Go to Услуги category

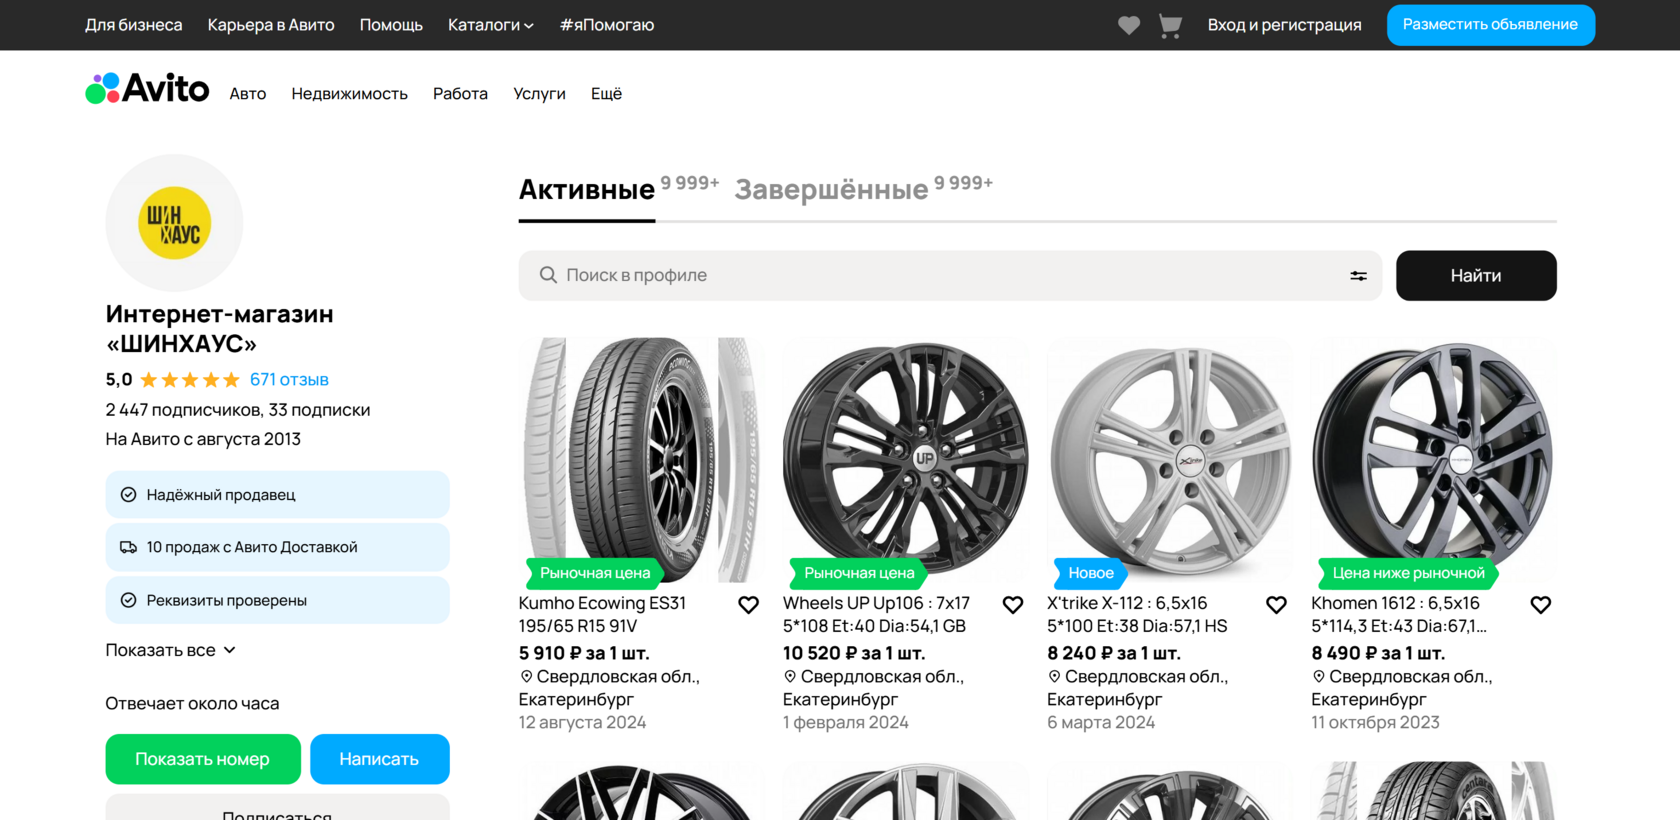[x=539, y=94]
